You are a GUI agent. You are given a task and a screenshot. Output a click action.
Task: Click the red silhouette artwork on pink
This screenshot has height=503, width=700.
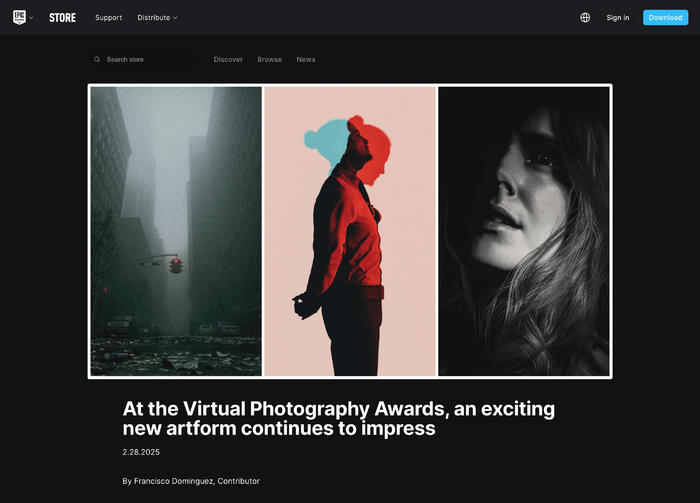pos(350,231)
